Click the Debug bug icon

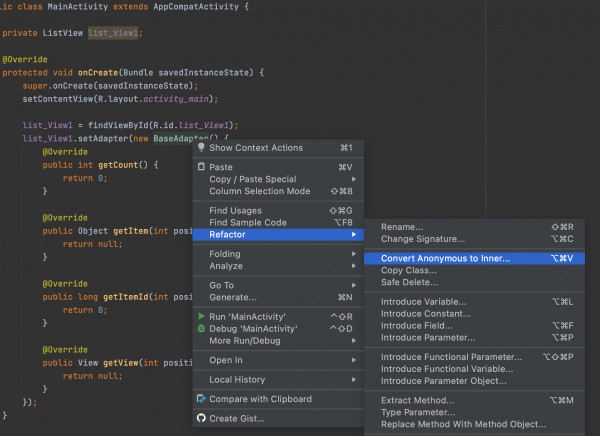(x=201, y=328)
